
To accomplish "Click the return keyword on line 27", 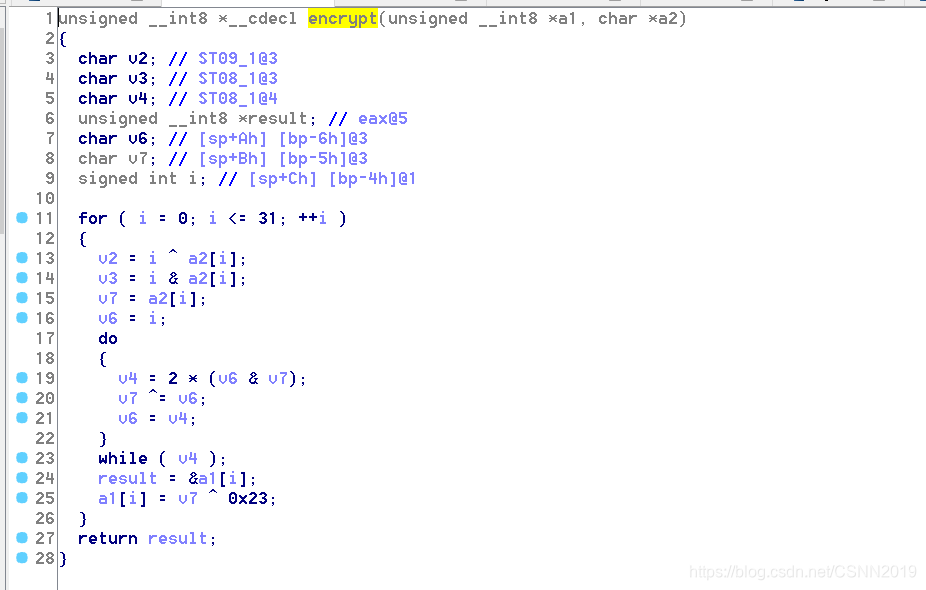I will coord(107,539).
